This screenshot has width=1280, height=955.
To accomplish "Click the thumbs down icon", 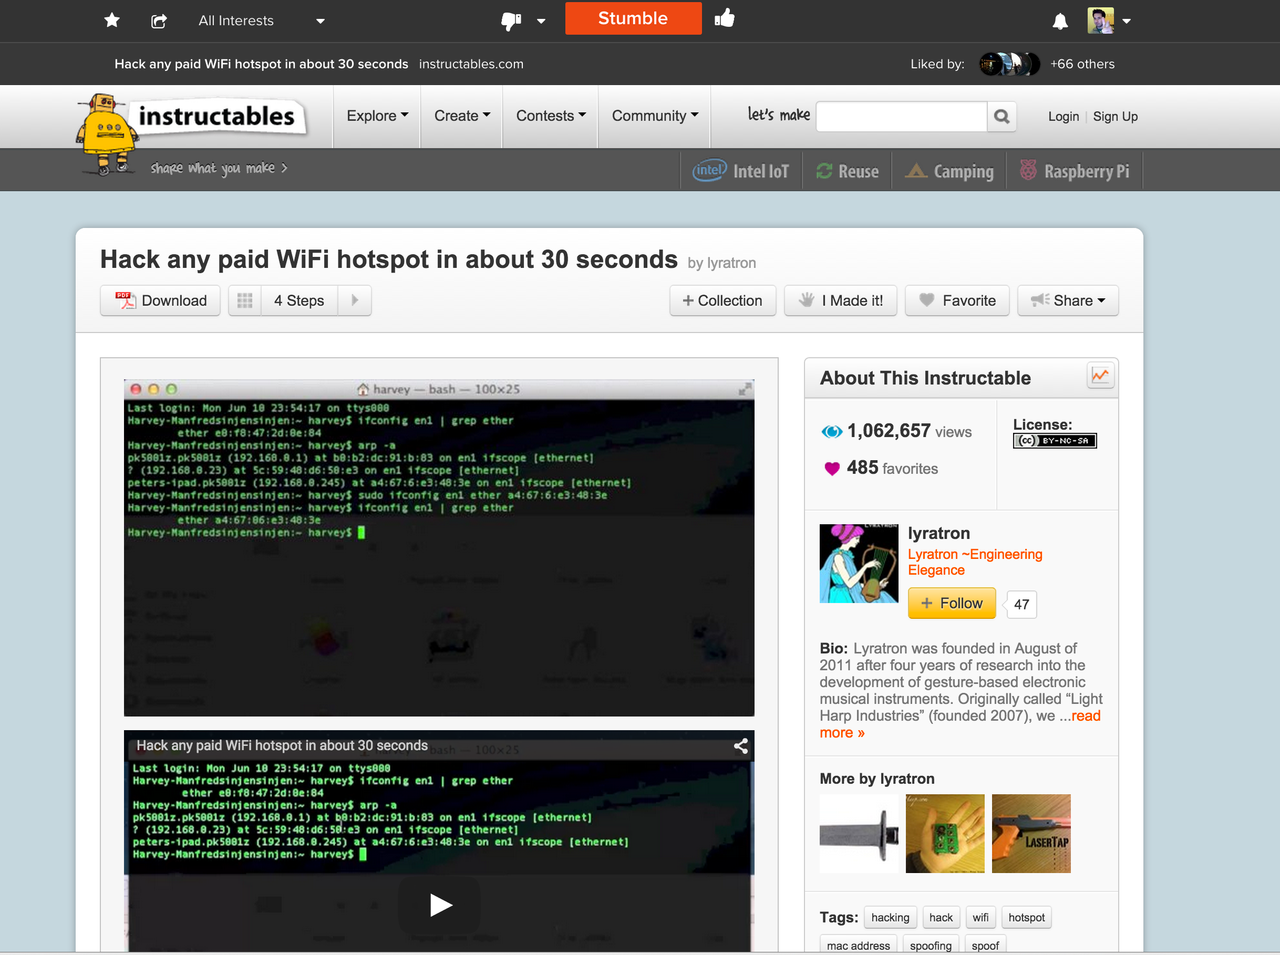I will (511, 20).
